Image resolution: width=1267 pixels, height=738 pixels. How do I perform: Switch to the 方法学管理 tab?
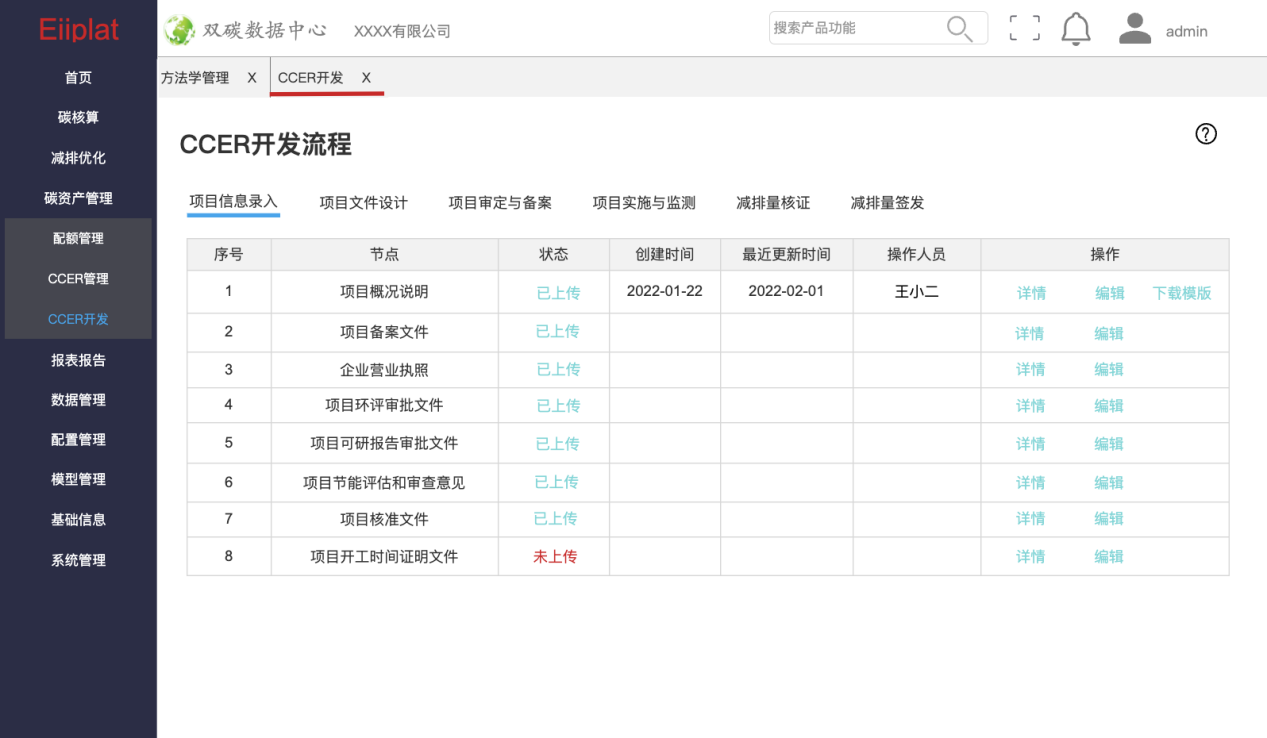pyautogui.click(x=195, y=78)
